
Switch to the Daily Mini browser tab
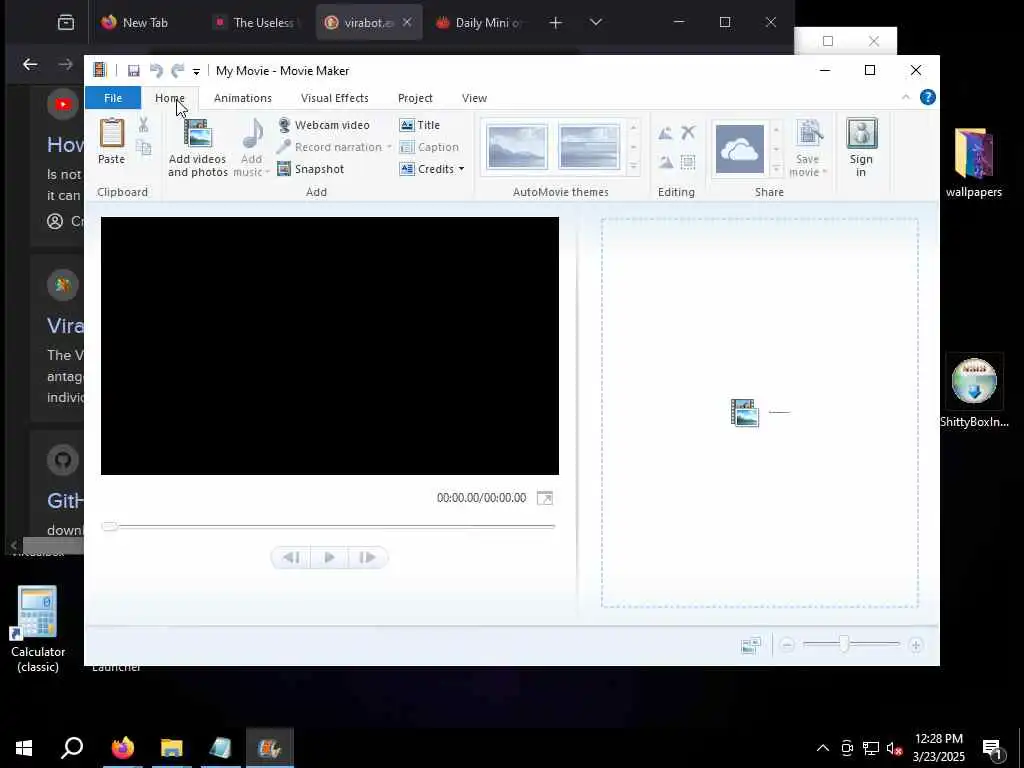(x=480, y=23)
